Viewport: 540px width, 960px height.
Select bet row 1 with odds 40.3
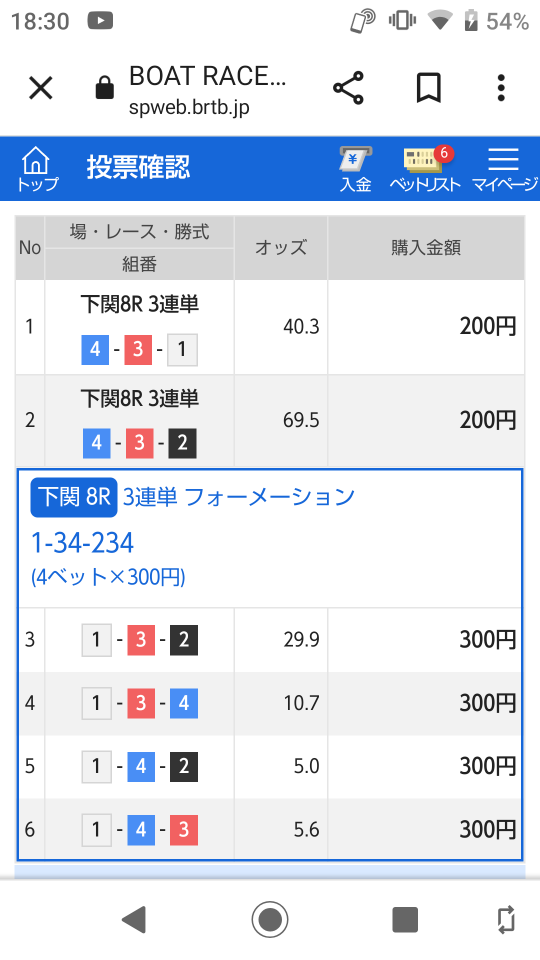click(x=270, y=327)
